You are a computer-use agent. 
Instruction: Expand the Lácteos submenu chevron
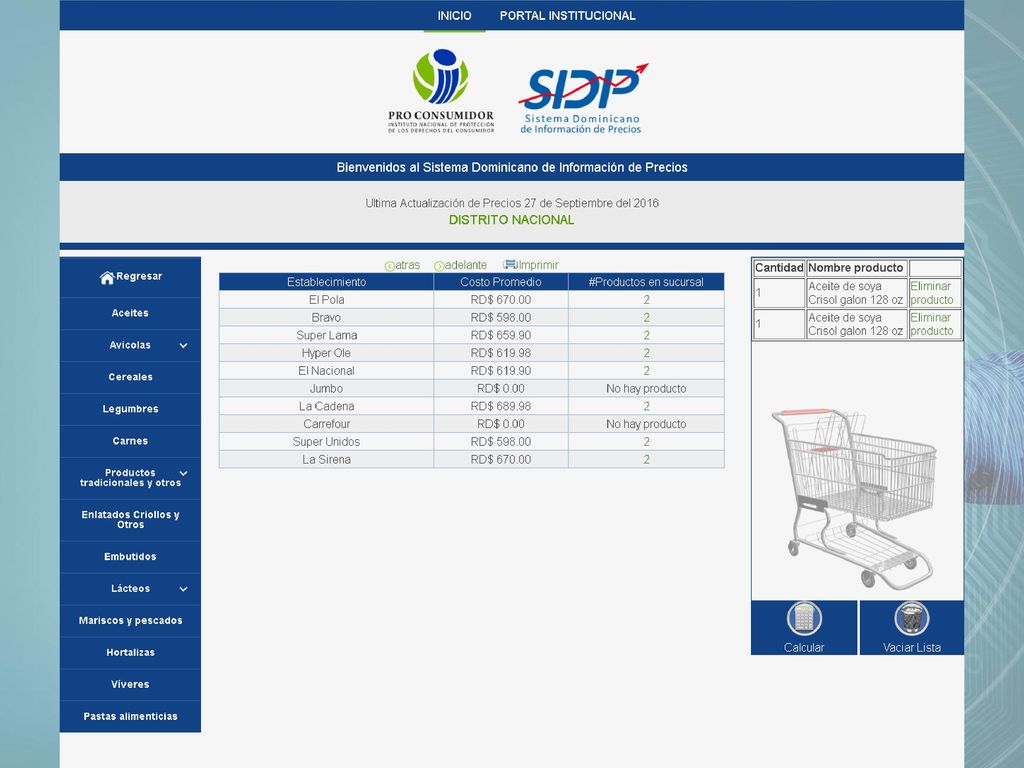pos(184,589)
